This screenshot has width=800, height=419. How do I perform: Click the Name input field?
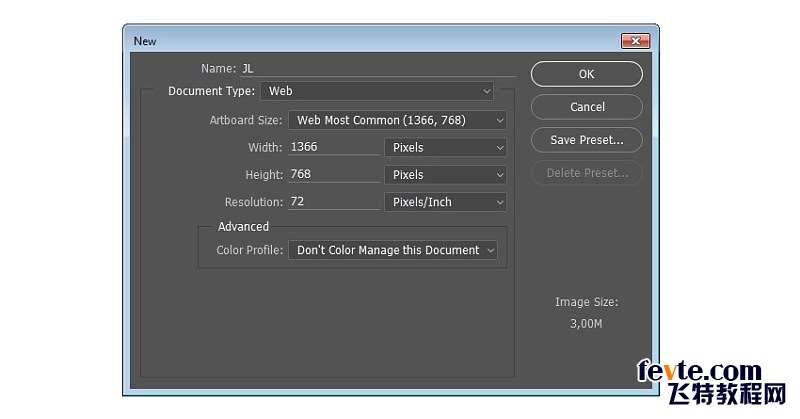pos(378,68)
